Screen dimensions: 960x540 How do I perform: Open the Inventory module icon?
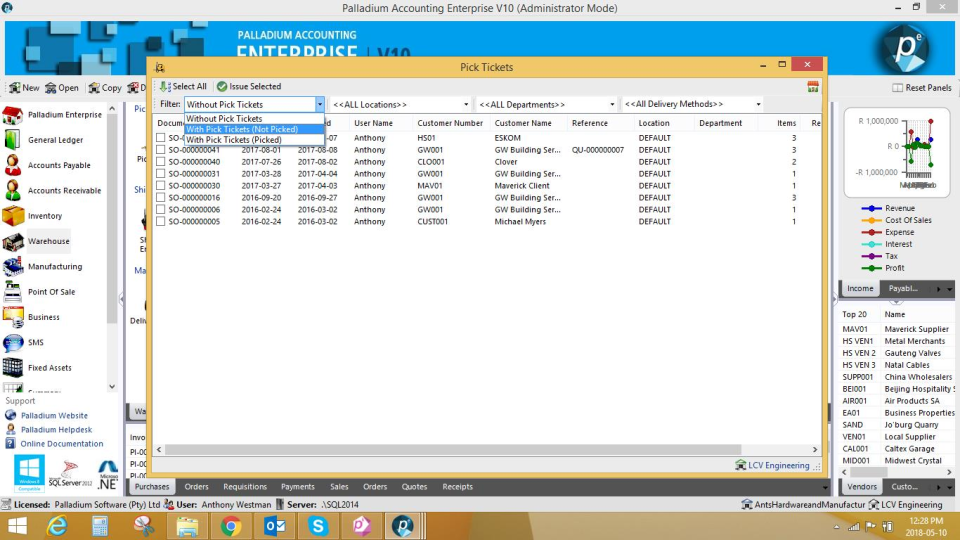(13, 216)
